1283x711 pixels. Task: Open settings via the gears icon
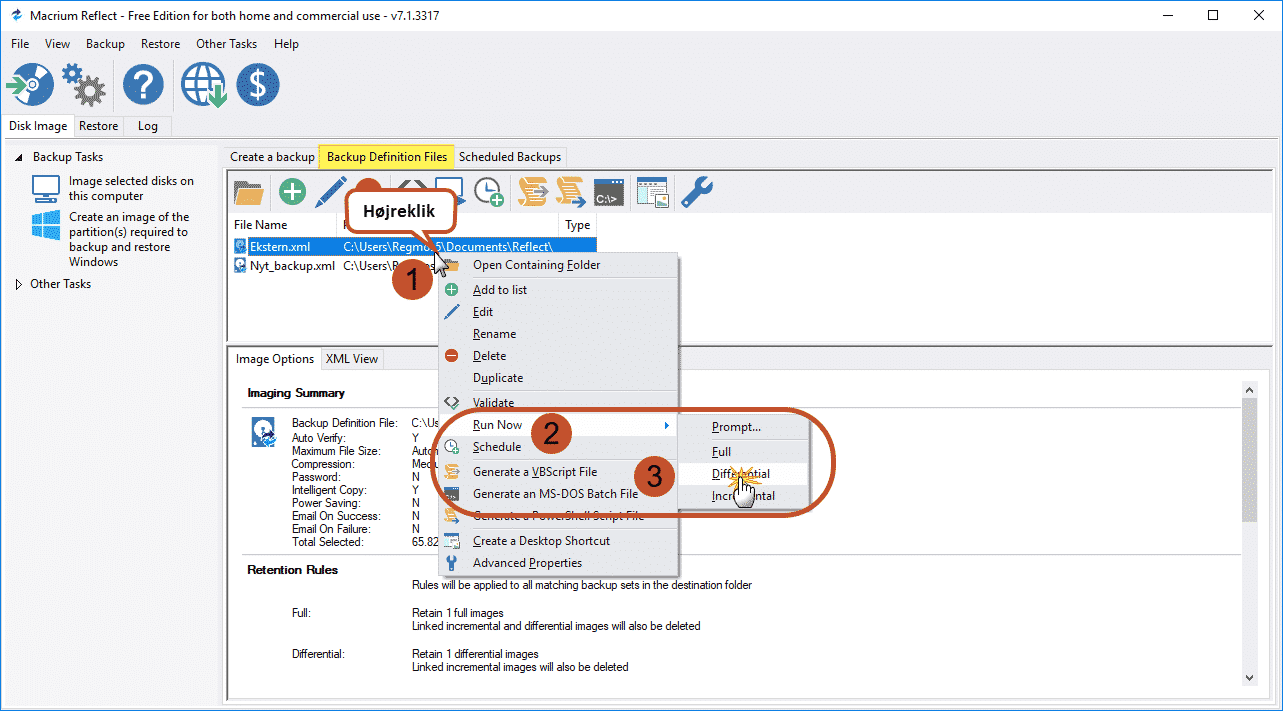(x=84, y=85)
